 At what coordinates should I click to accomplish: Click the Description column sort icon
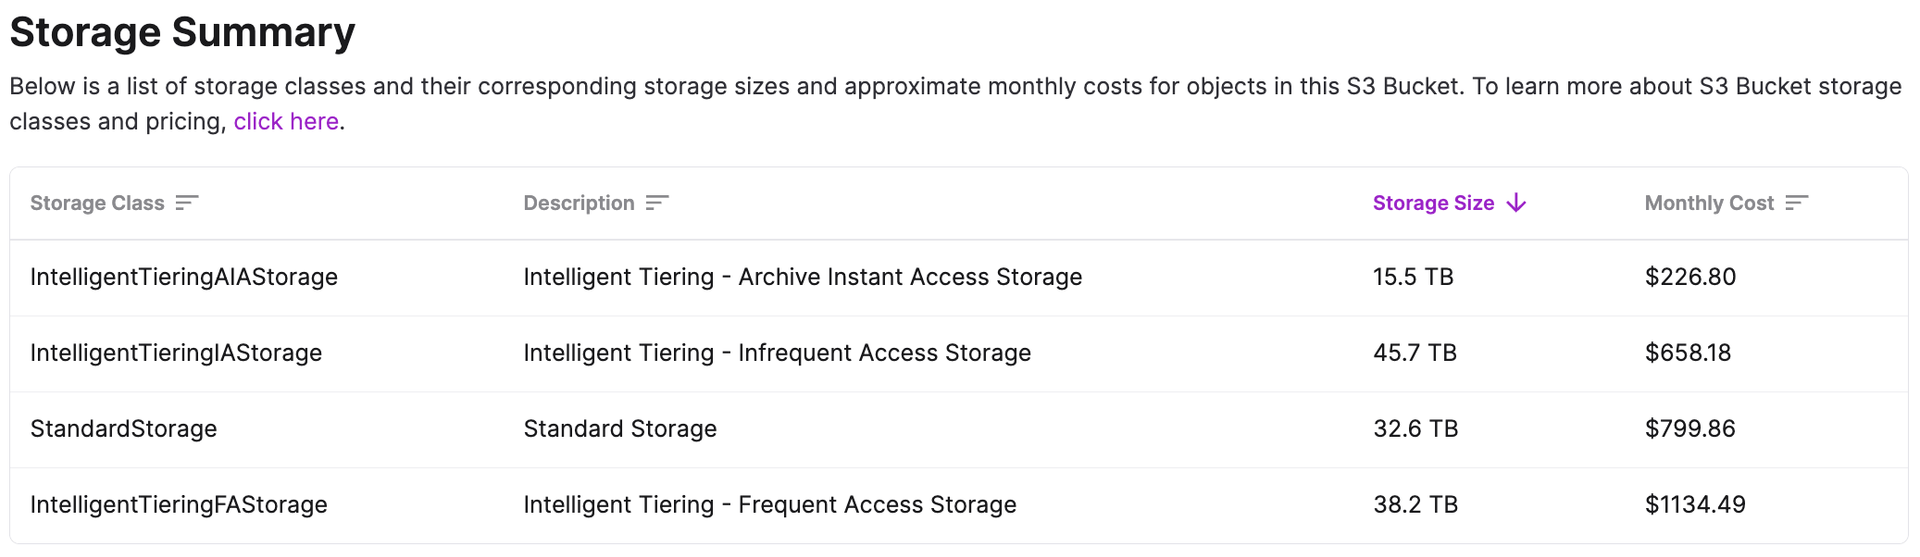[657, 203]
